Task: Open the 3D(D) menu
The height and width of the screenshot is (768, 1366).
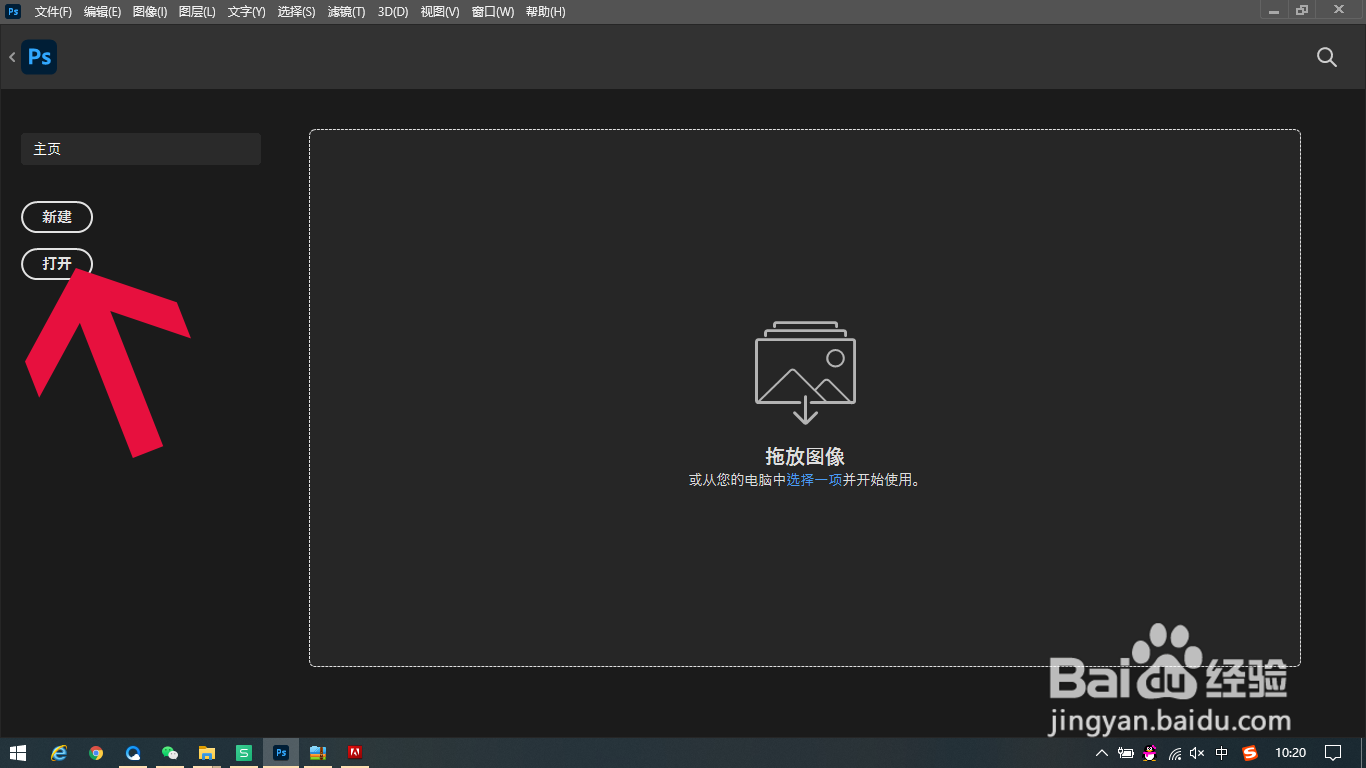Action: click(x=393, y=12)
